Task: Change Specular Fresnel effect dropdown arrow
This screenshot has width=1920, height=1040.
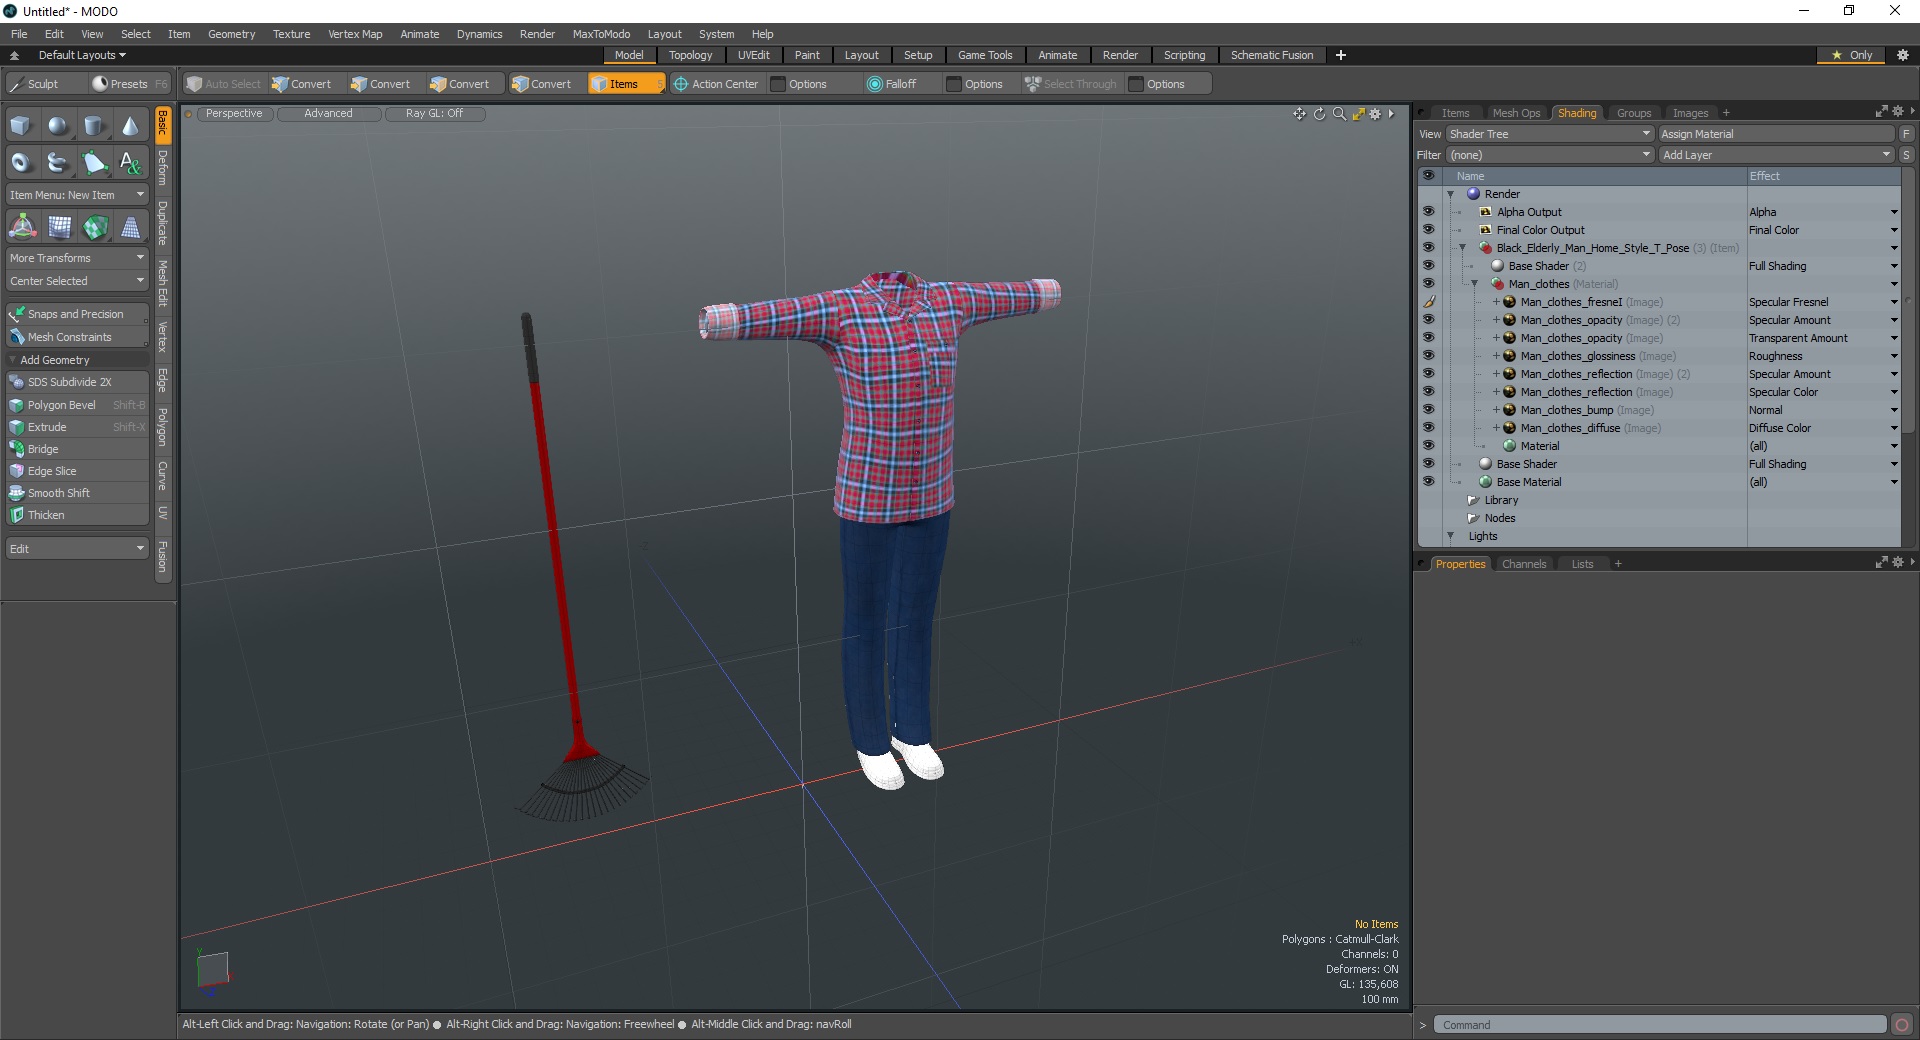Action: click(x=1894, y=302)
